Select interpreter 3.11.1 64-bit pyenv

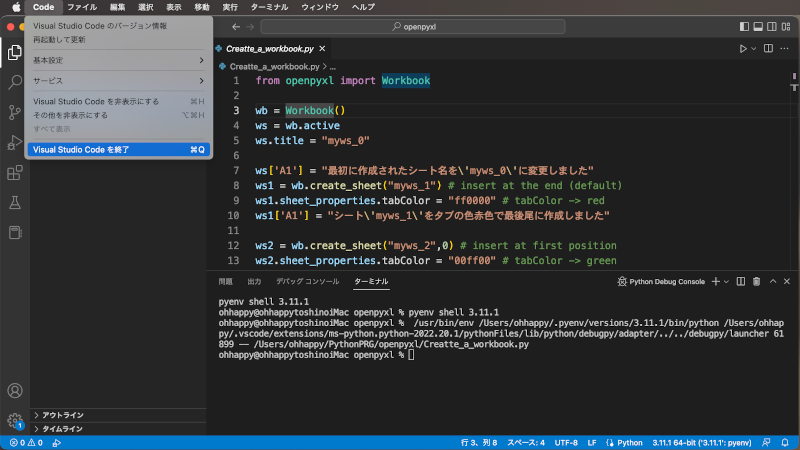702,443
